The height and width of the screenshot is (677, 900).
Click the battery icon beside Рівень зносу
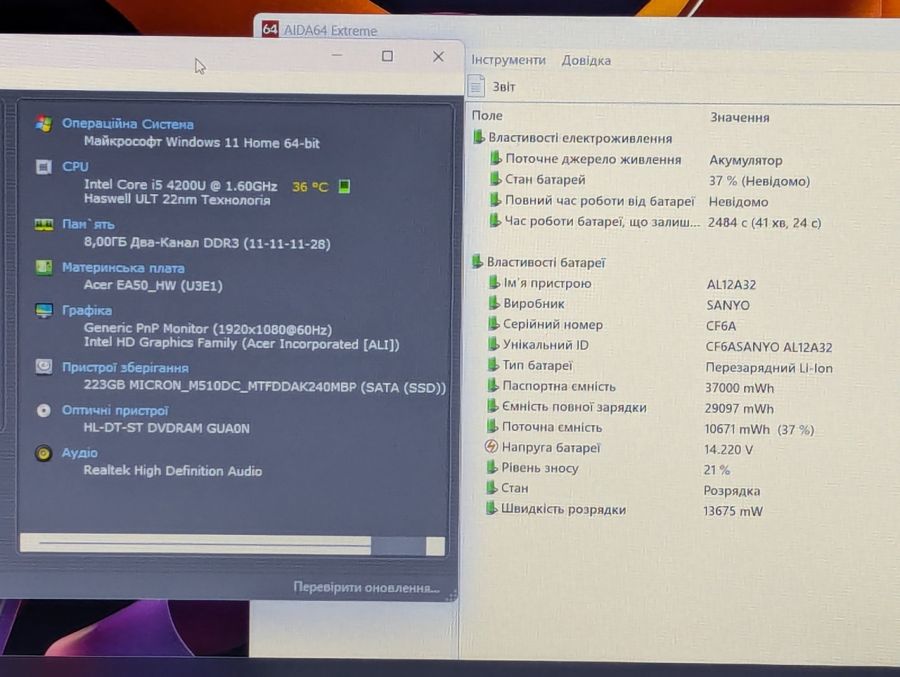(x=491, y=467)
